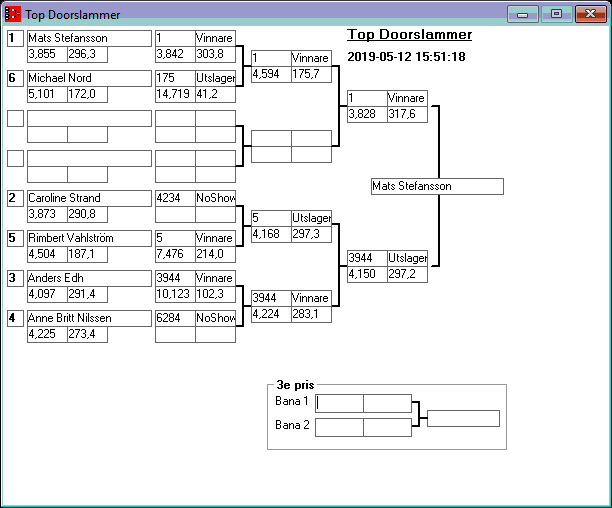
Task: Click the first Bana 1 input field
Action: 339,403
